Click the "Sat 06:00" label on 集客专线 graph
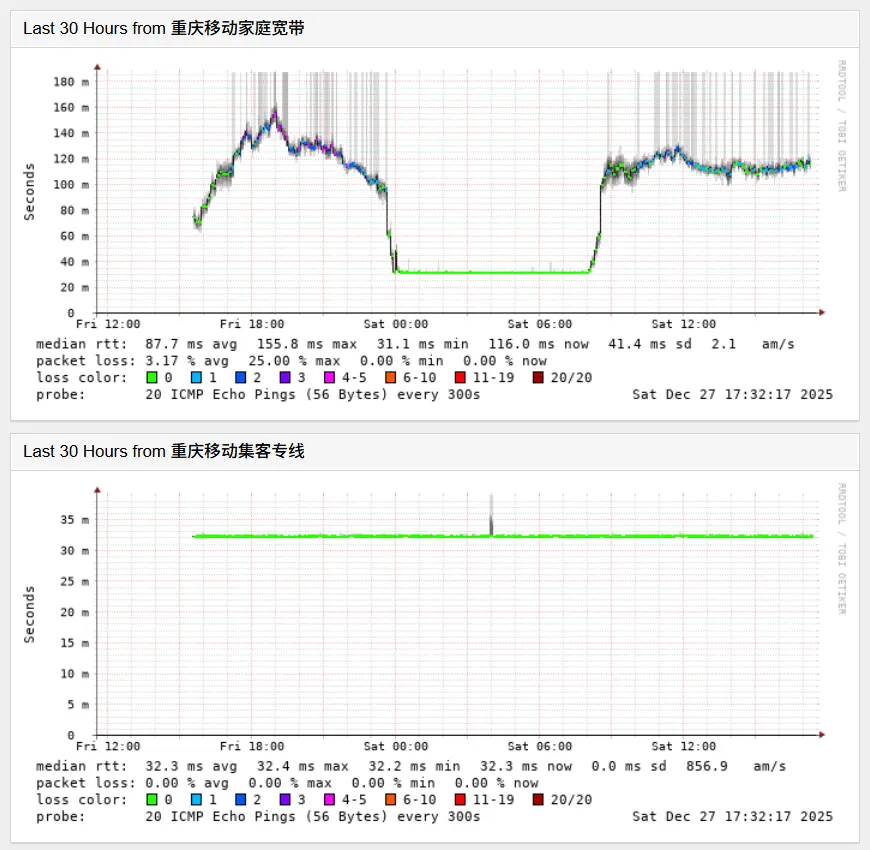870x850 pixels. (539, 746)
